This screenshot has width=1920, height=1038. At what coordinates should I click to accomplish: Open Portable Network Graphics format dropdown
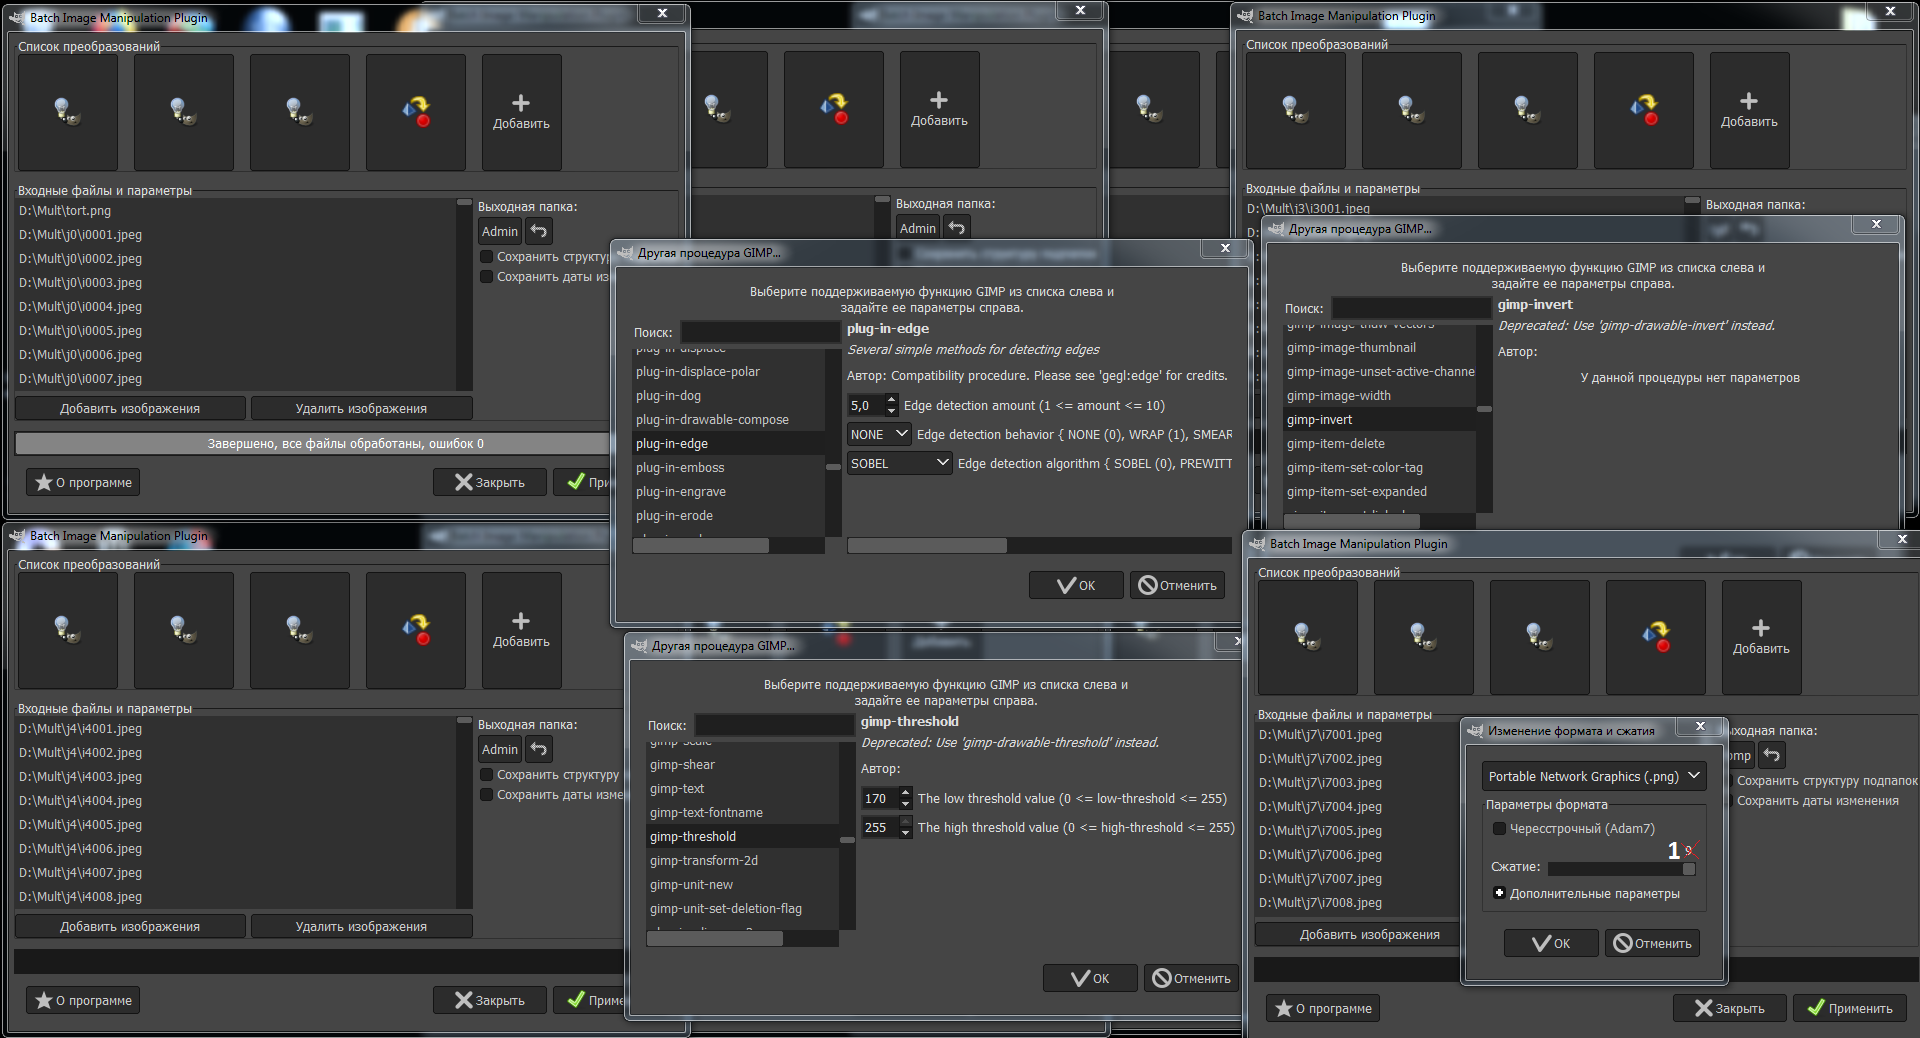click(1594, 776)
